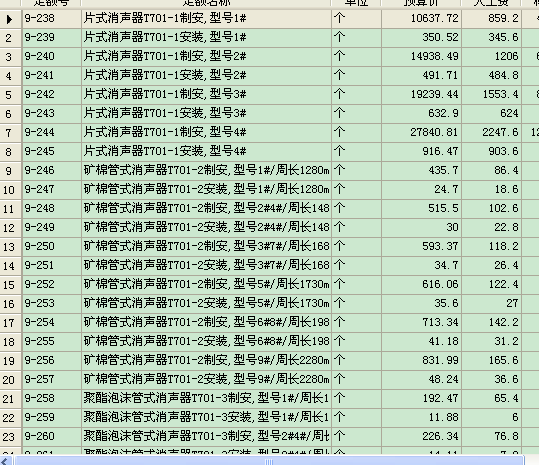Click the labor cost value 1206

click(x=506, y=56)
